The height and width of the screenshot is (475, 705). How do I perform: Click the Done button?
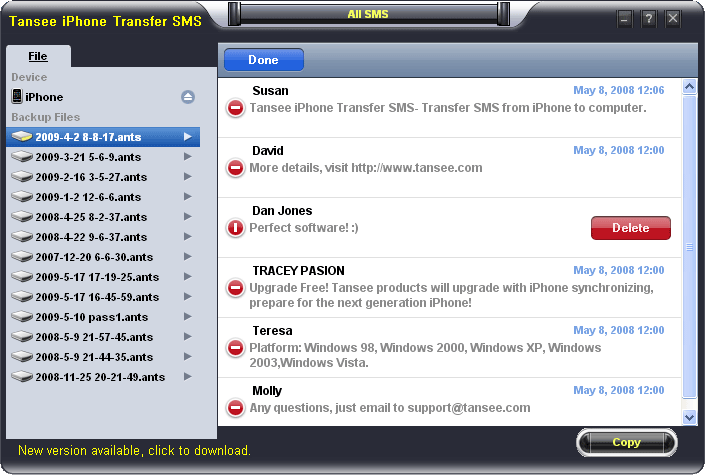[263, 60]
